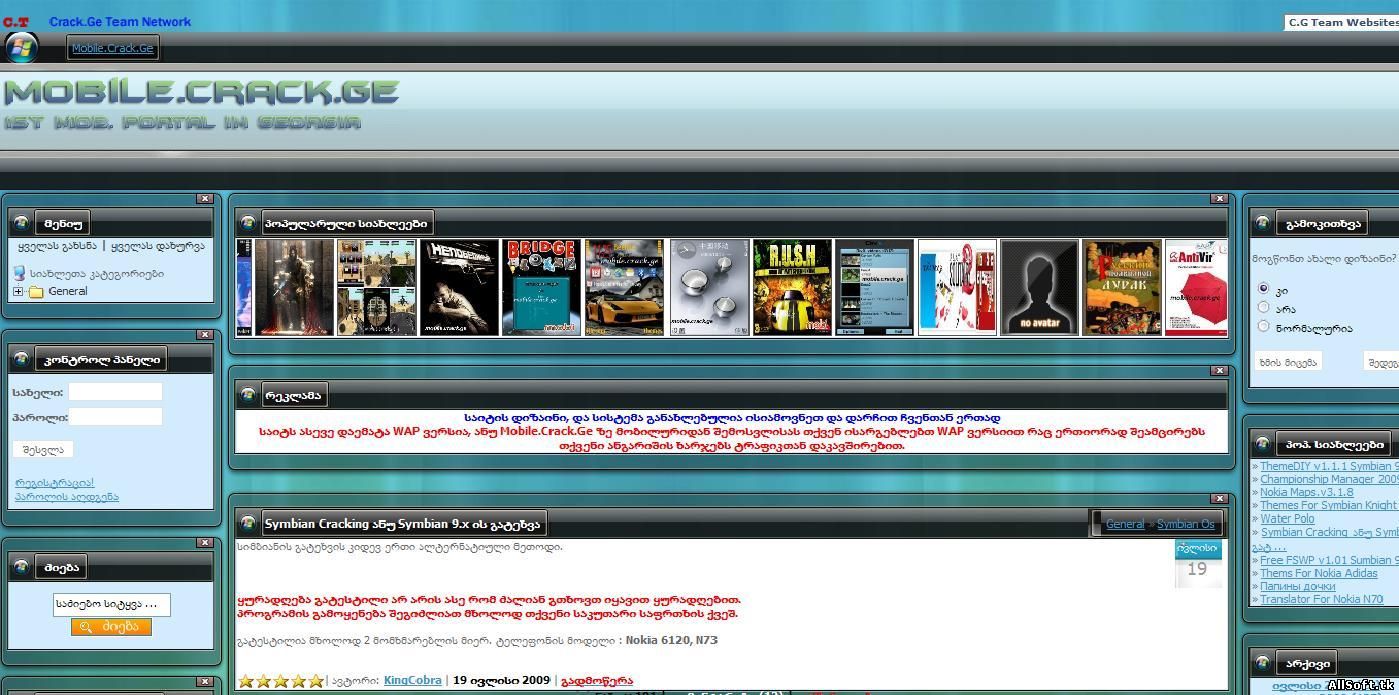This screenshot has width=1399, height=695.
Task: Select the ნორმალურია poll option
Action: (1264, 326)
